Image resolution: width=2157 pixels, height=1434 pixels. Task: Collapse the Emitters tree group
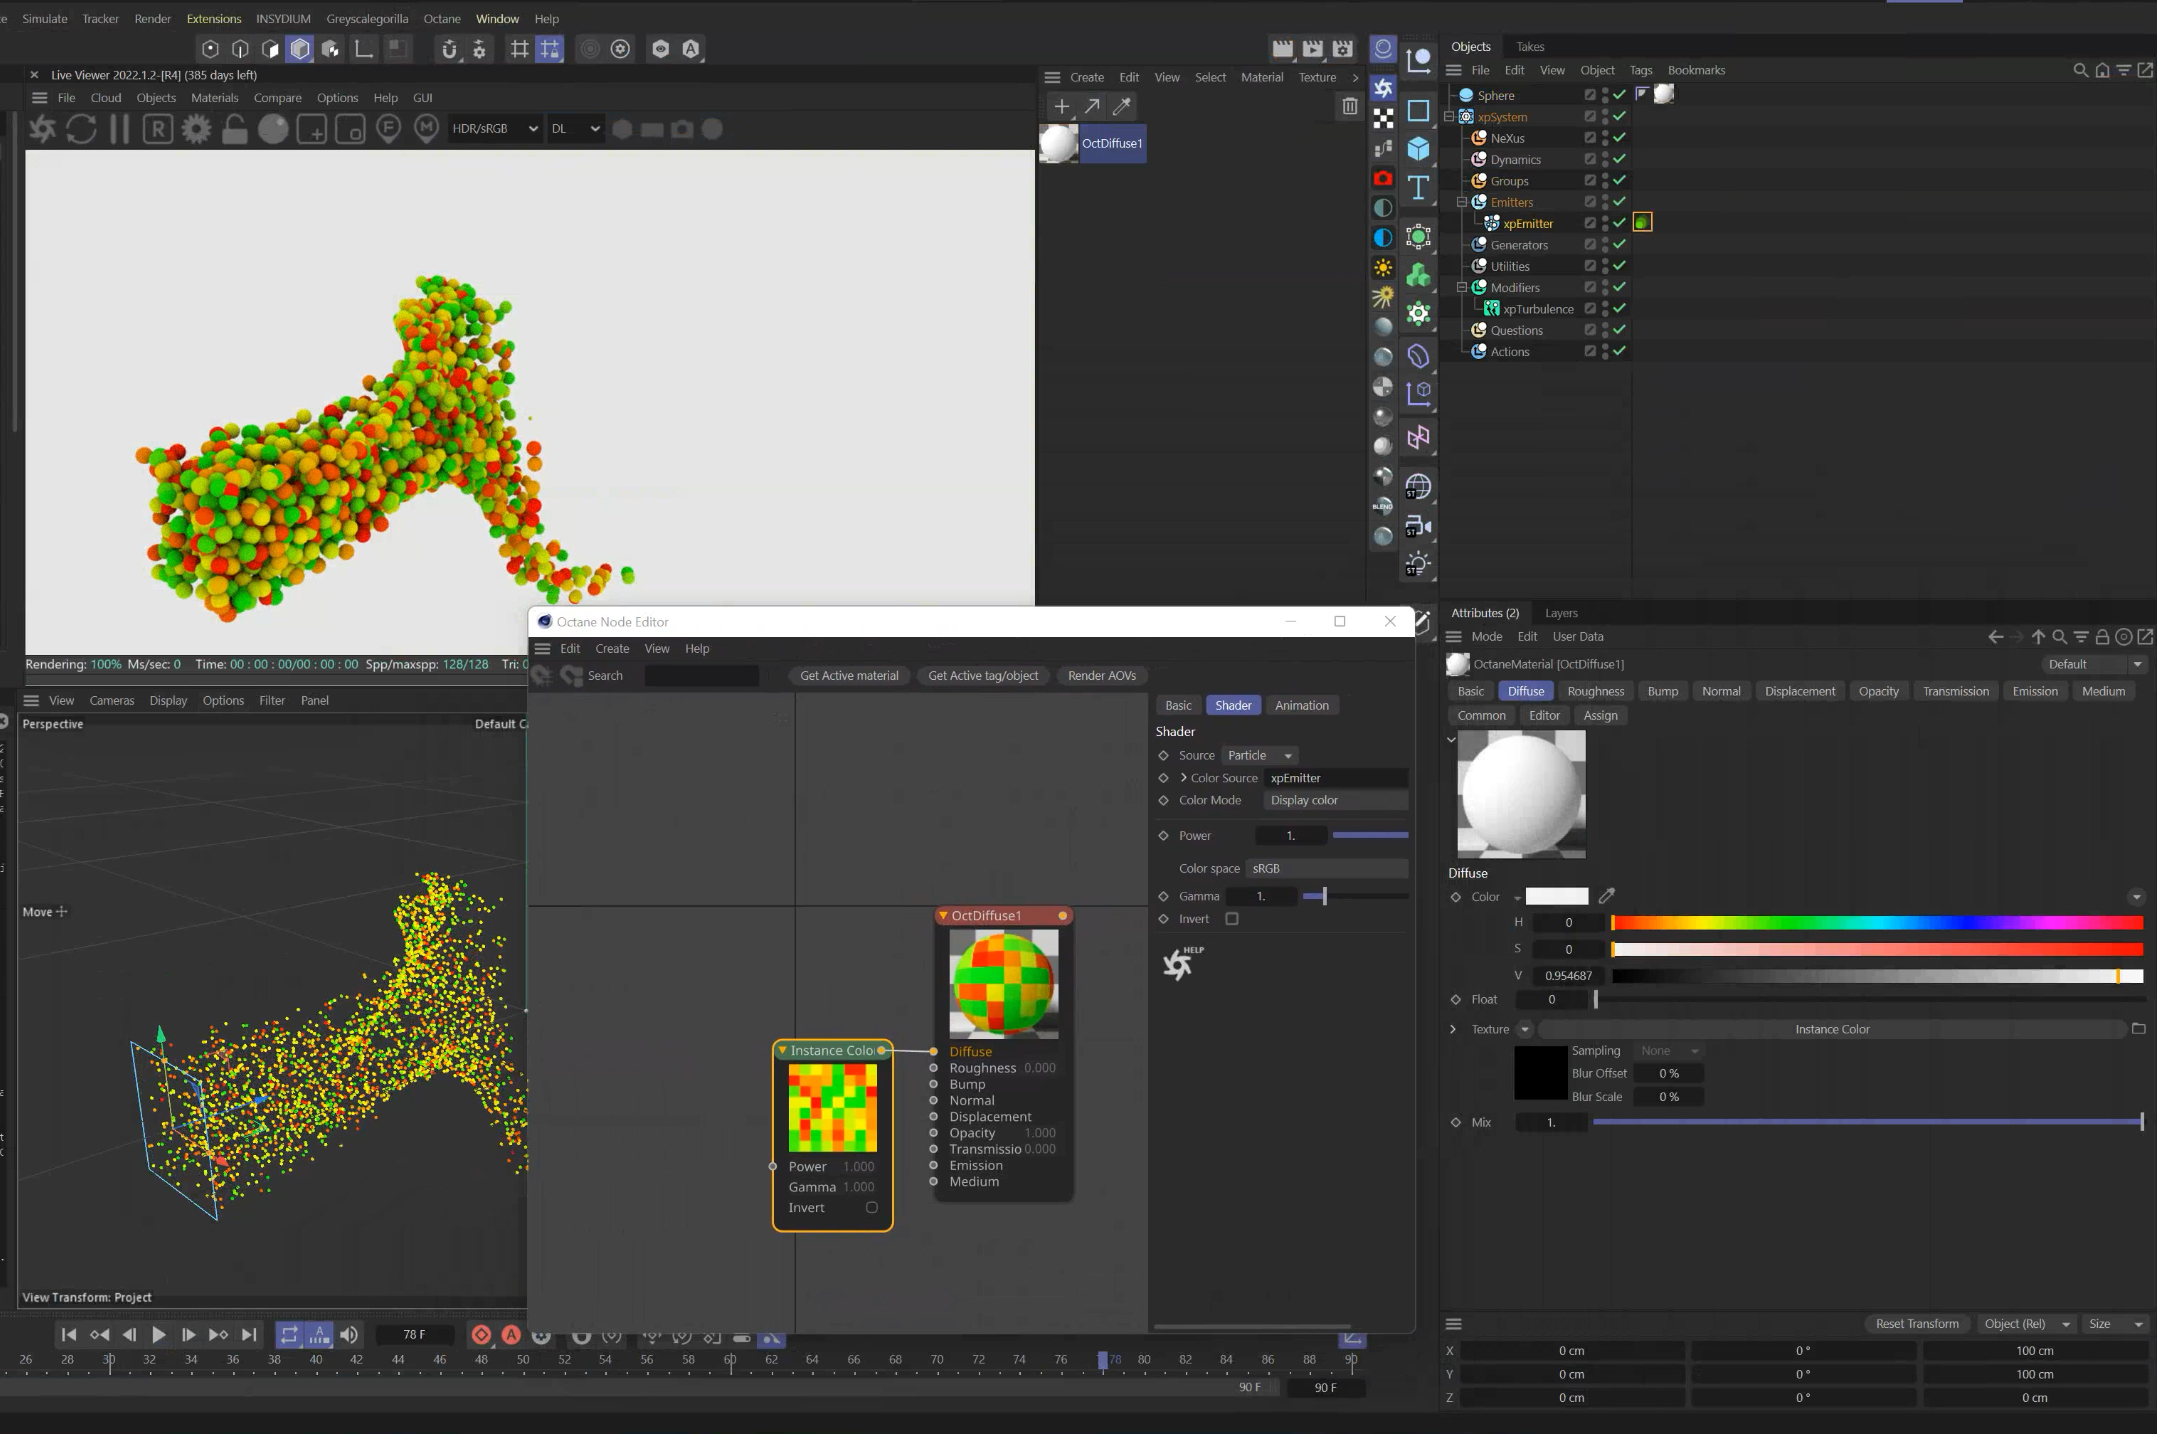(1462, 202)
